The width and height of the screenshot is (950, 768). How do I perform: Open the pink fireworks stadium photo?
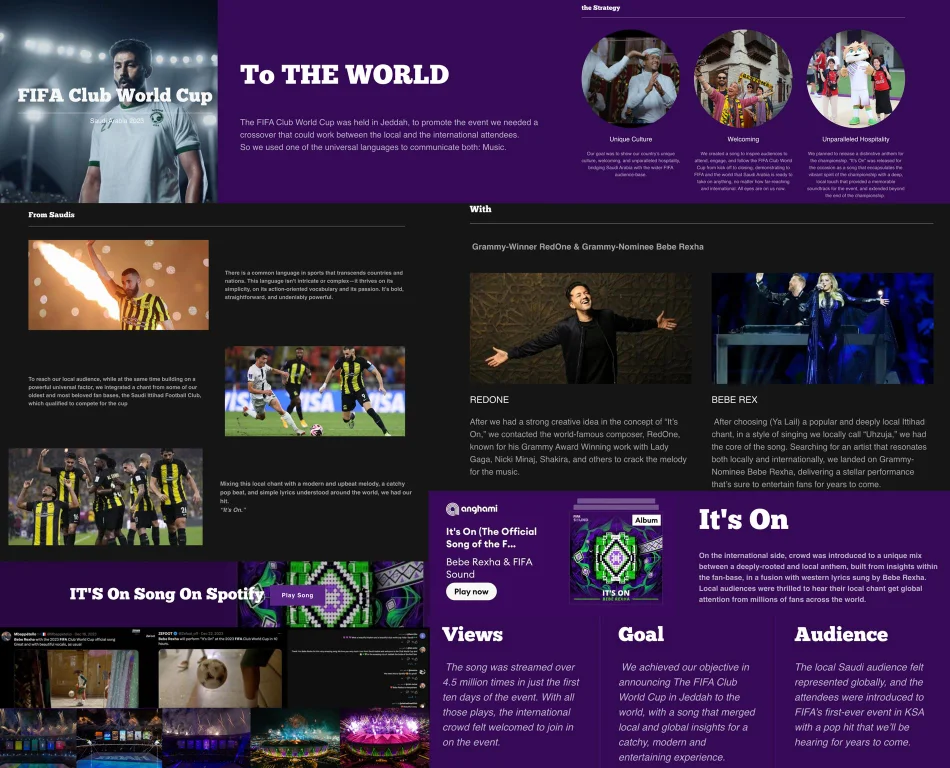(x=384, y=738)
